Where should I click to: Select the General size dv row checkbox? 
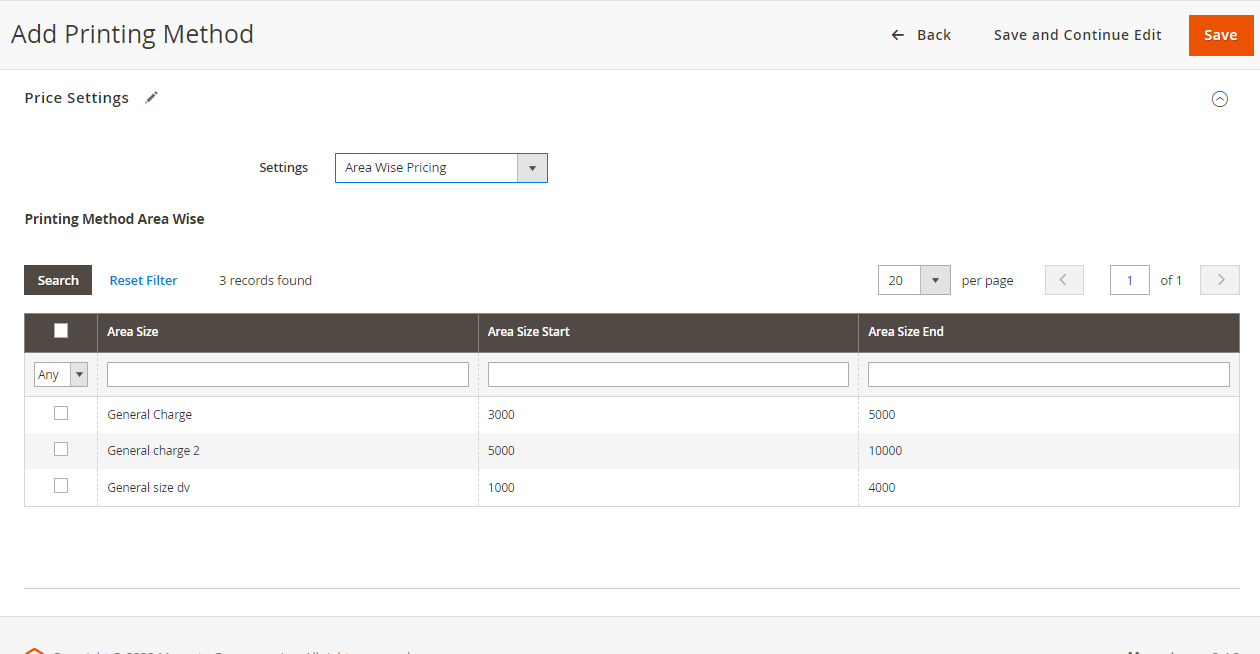coord(61,485)
